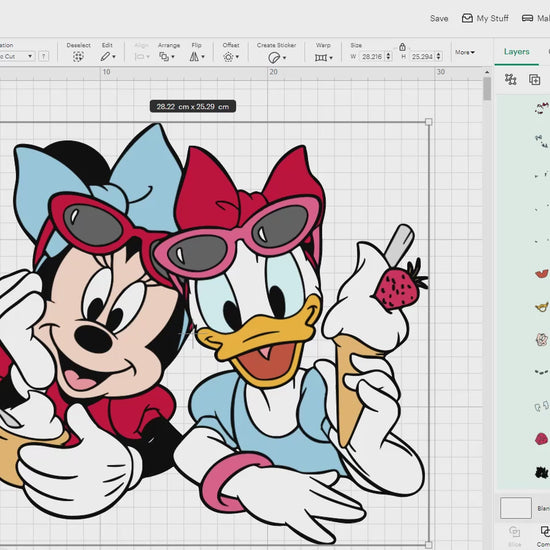Click Daisy's pink sunglasses on canvas
The height and width of the screenshot is (550, 550).
(239, 236)
